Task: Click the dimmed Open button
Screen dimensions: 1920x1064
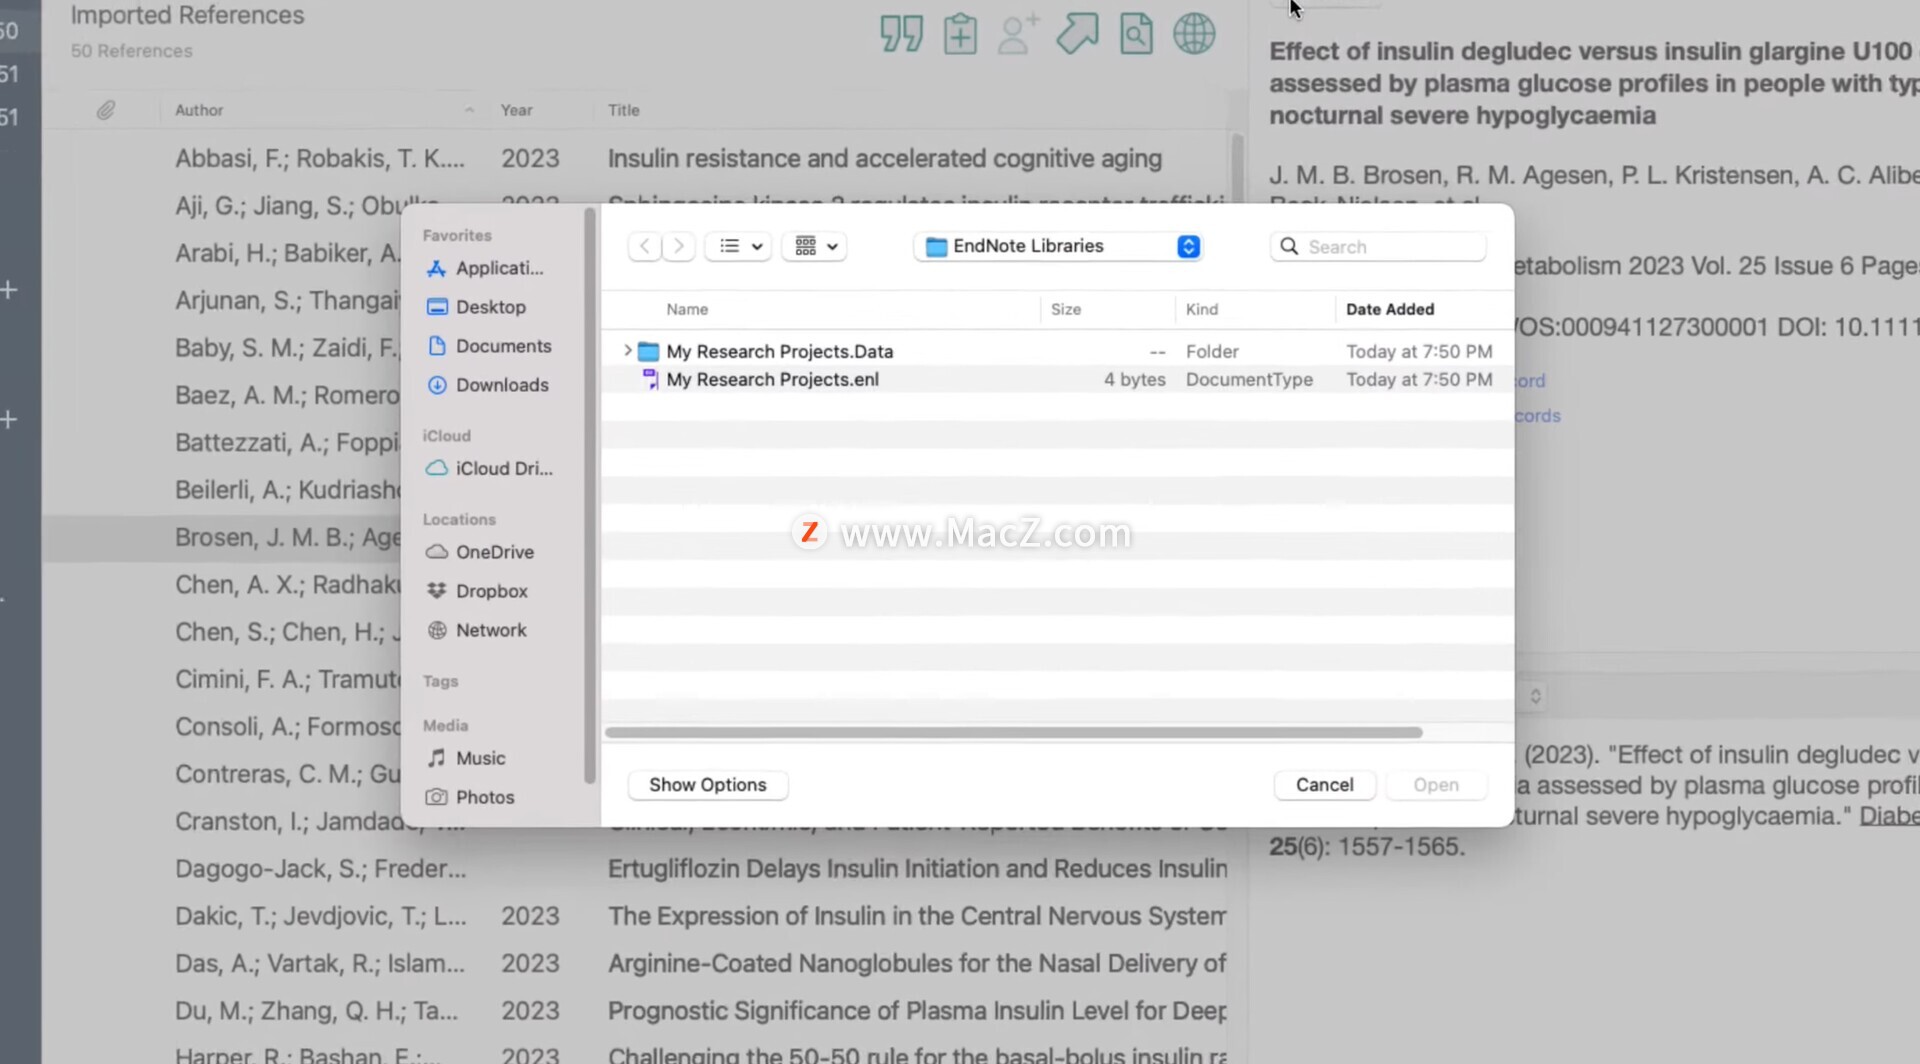Action: [1435, 785]
